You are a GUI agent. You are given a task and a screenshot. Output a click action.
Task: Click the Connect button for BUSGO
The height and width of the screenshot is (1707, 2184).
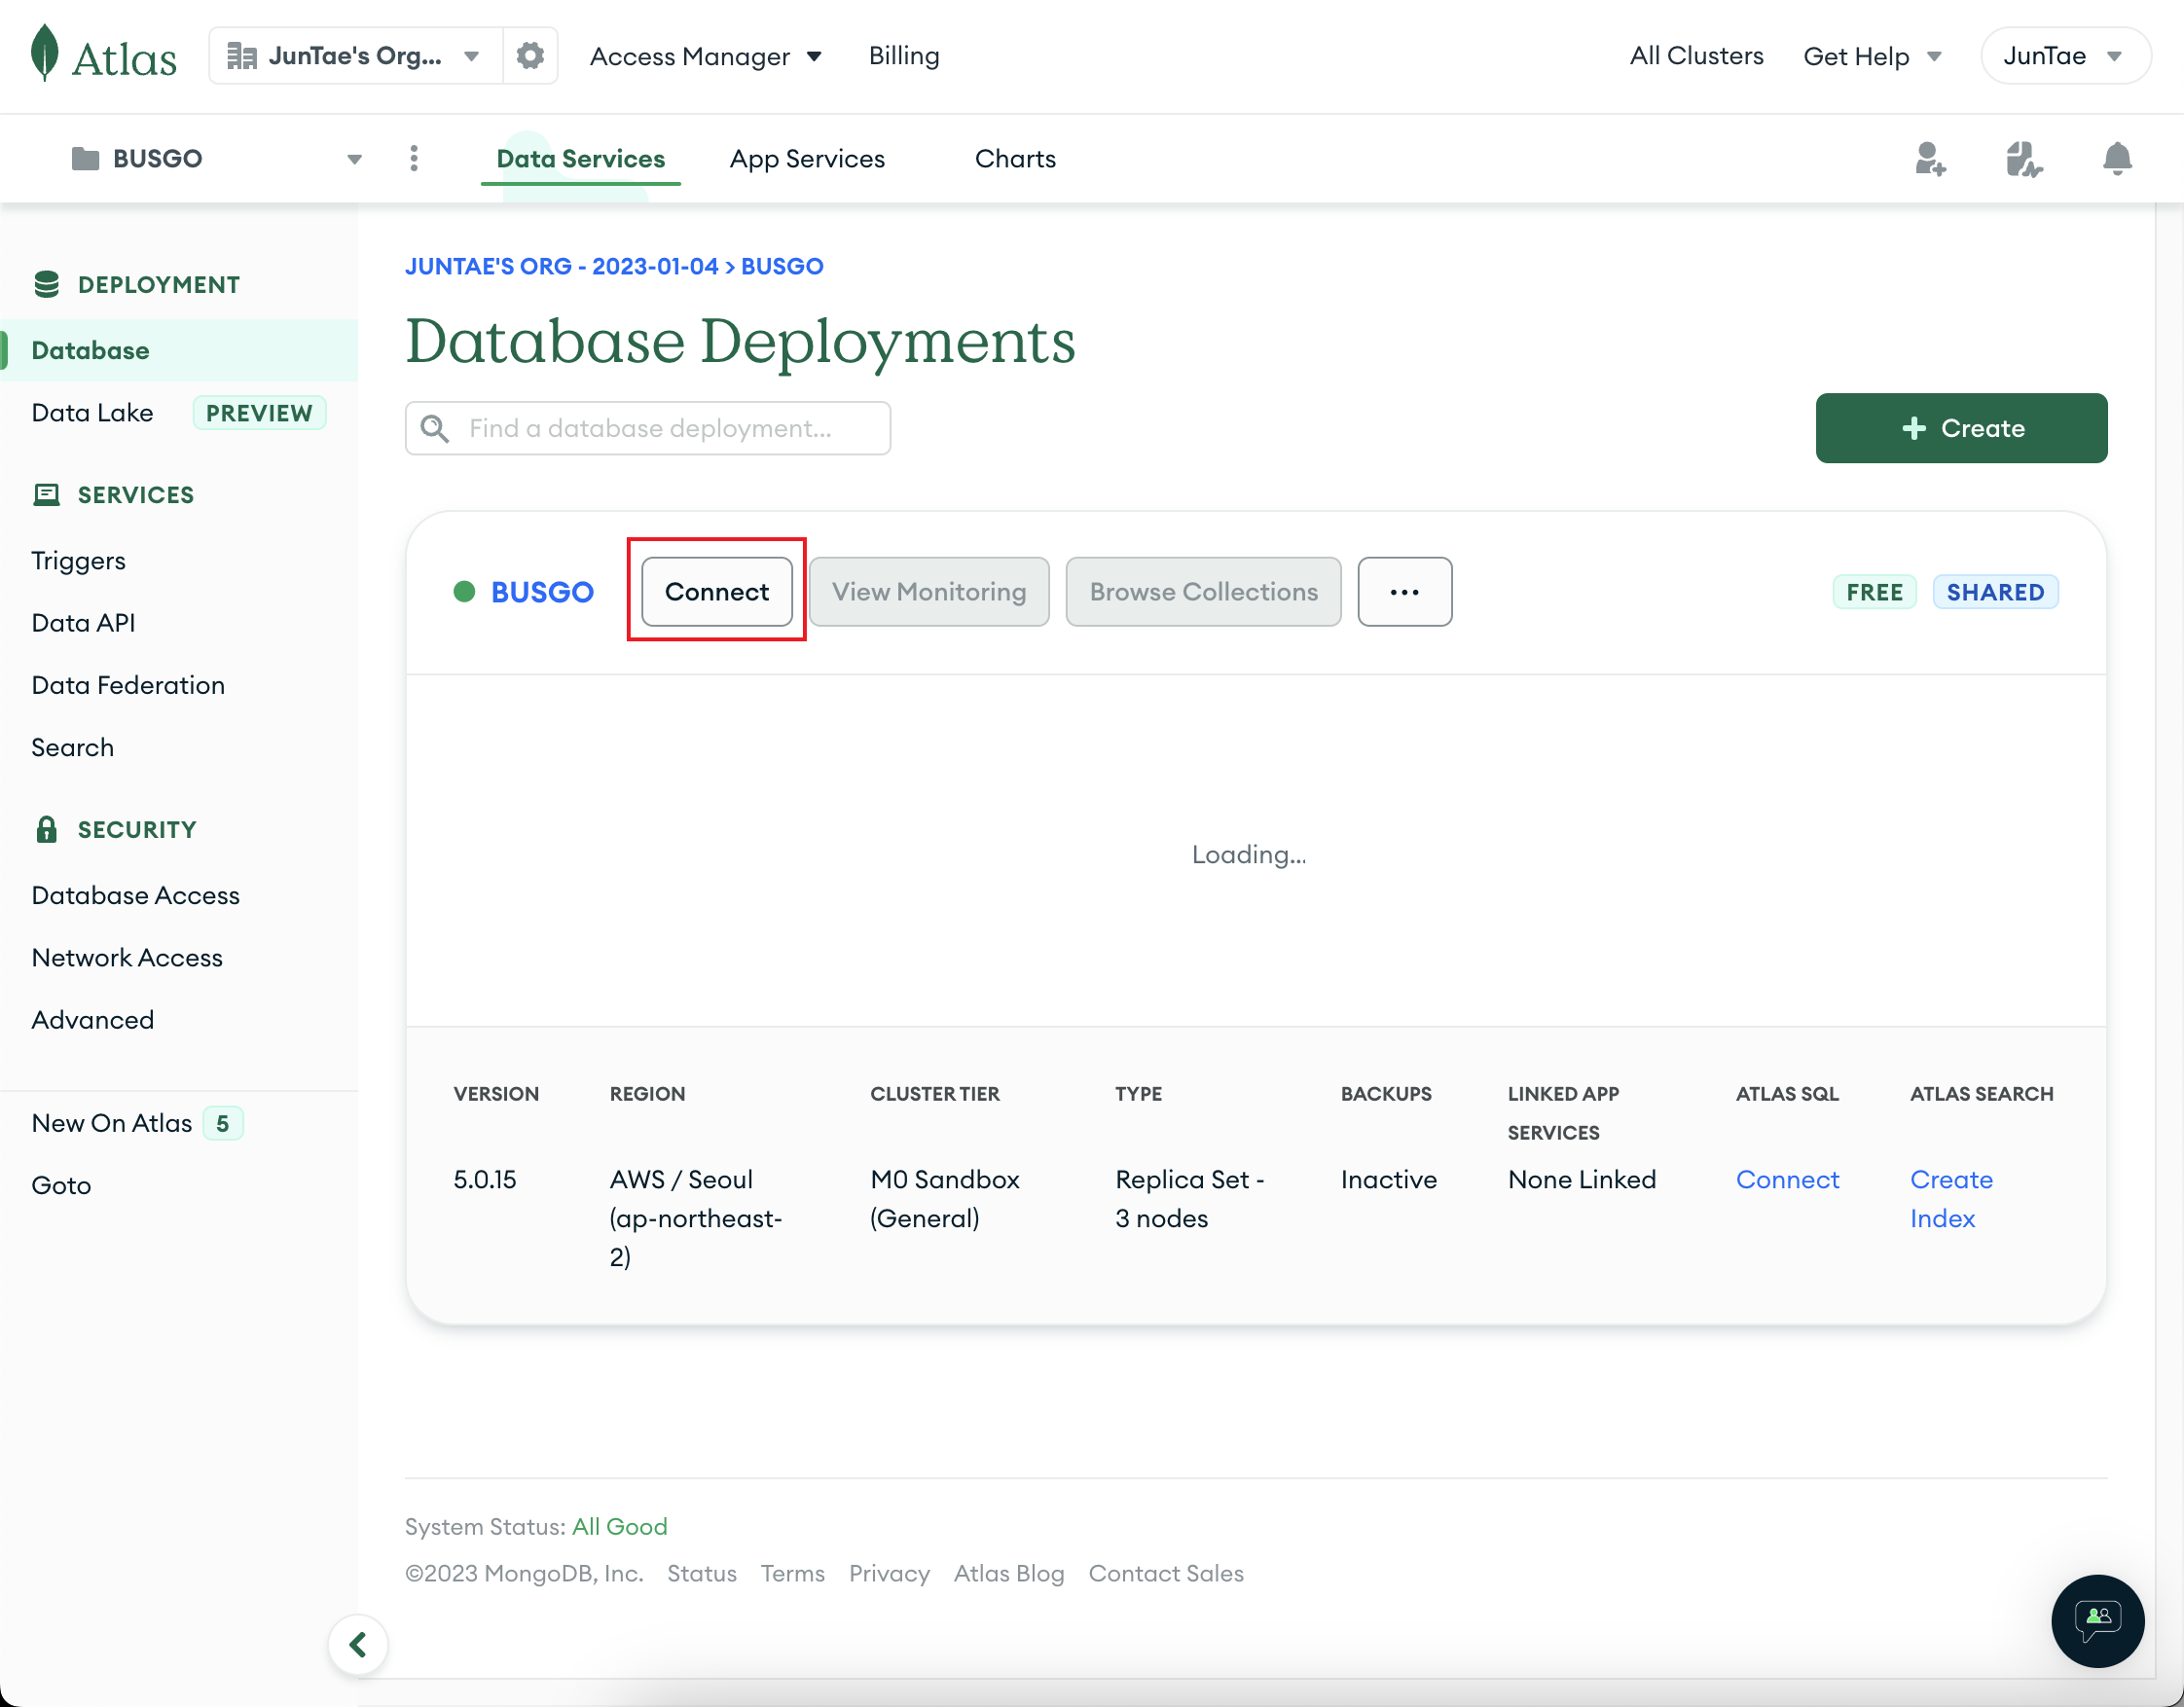[x=716, y=592]
